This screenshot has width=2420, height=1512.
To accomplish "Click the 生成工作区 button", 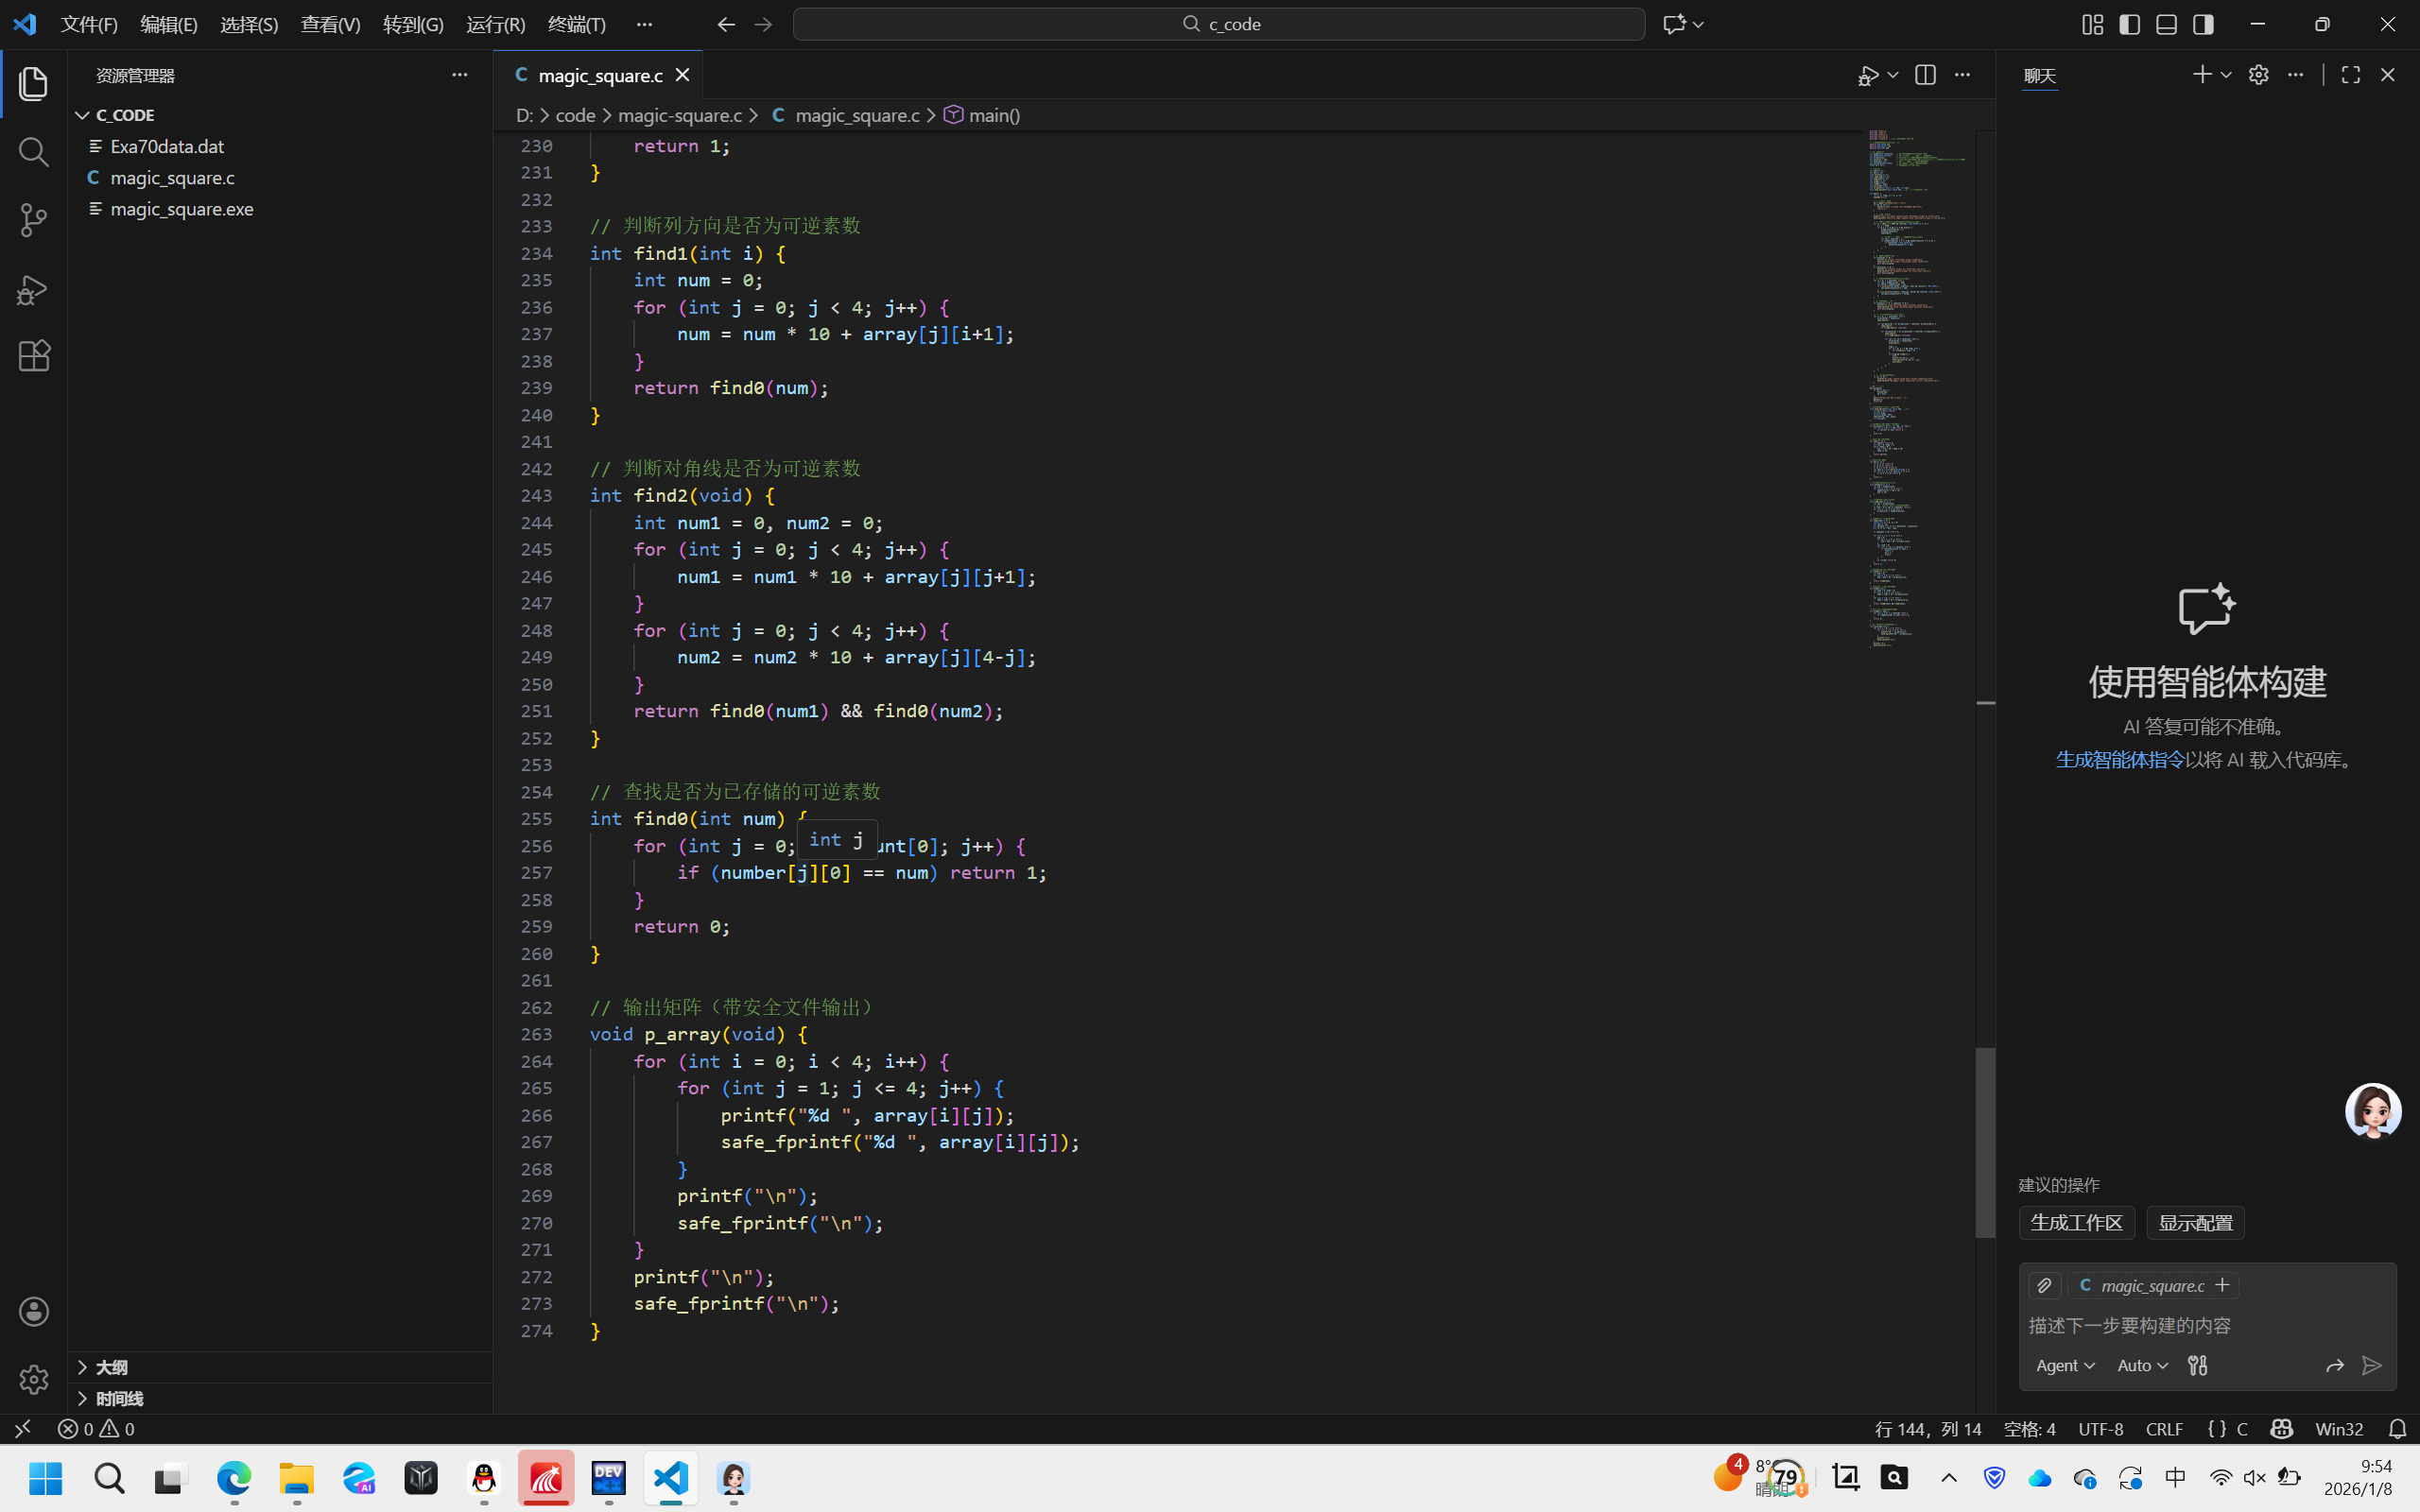I will pos(2076,1222).
